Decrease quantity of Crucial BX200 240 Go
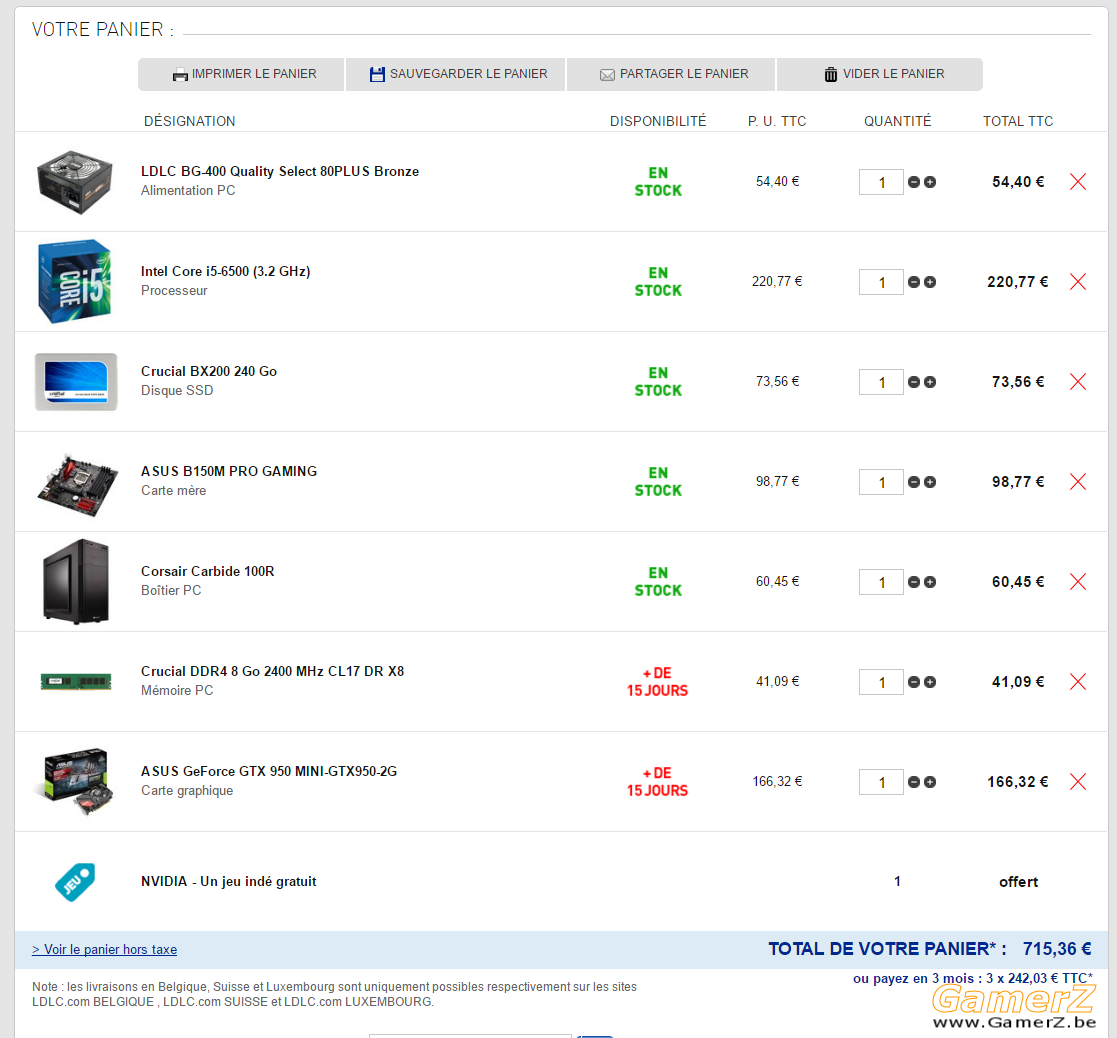Viewport: 1117px width, 1038px height. click(x=914, y=382)
